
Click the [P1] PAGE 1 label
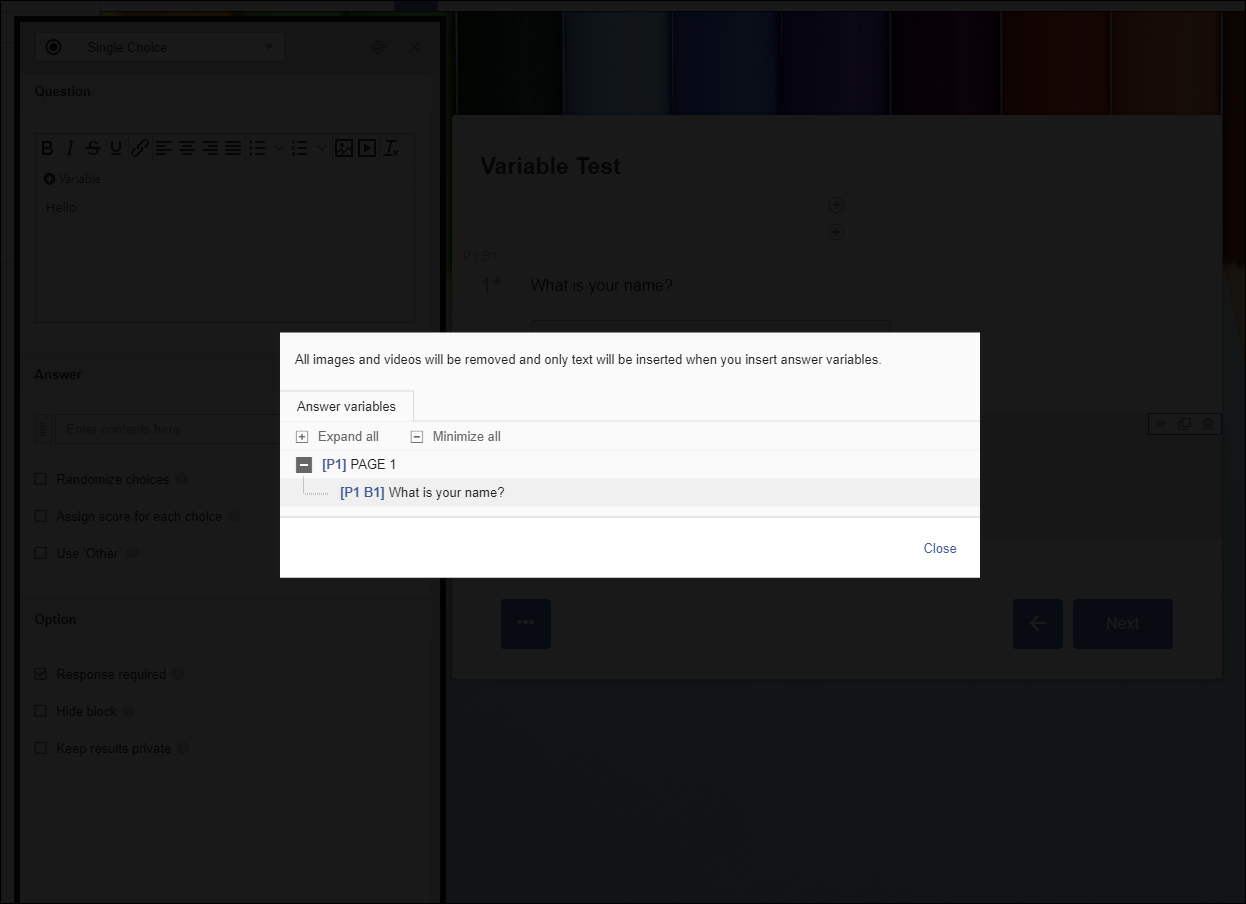(x=359, y=464)
